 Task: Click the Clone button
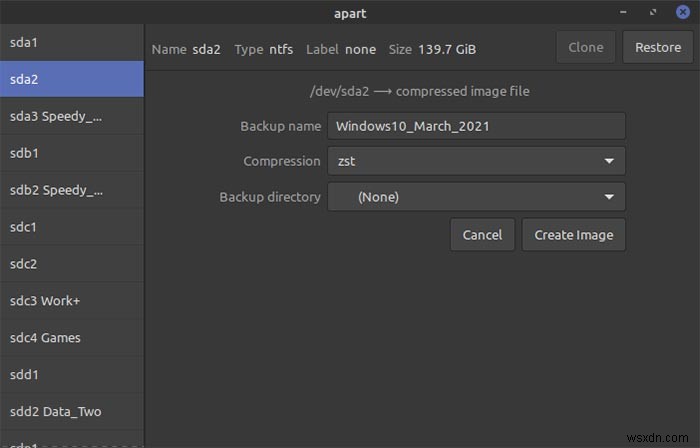[586, 47]
